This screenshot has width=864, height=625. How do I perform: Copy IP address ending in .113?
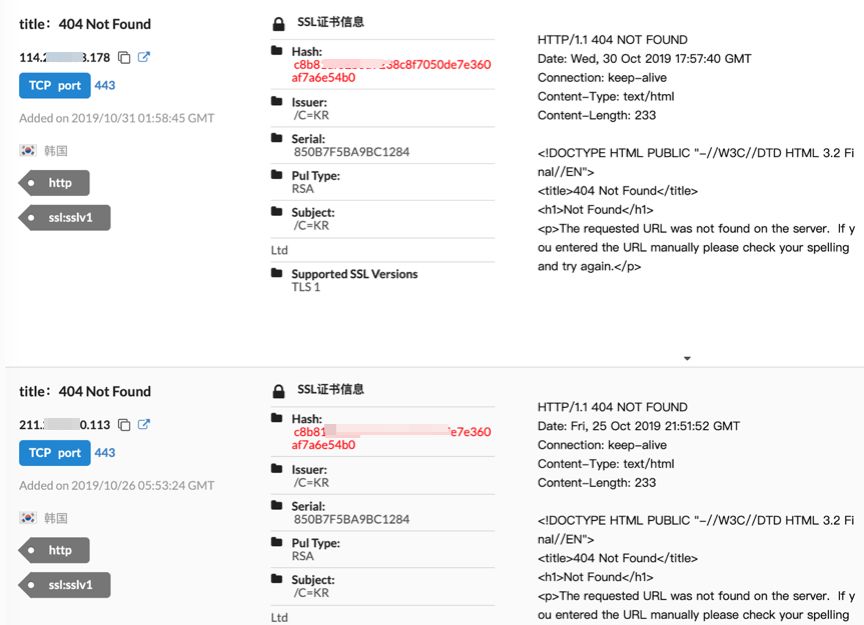click(125, 425)
